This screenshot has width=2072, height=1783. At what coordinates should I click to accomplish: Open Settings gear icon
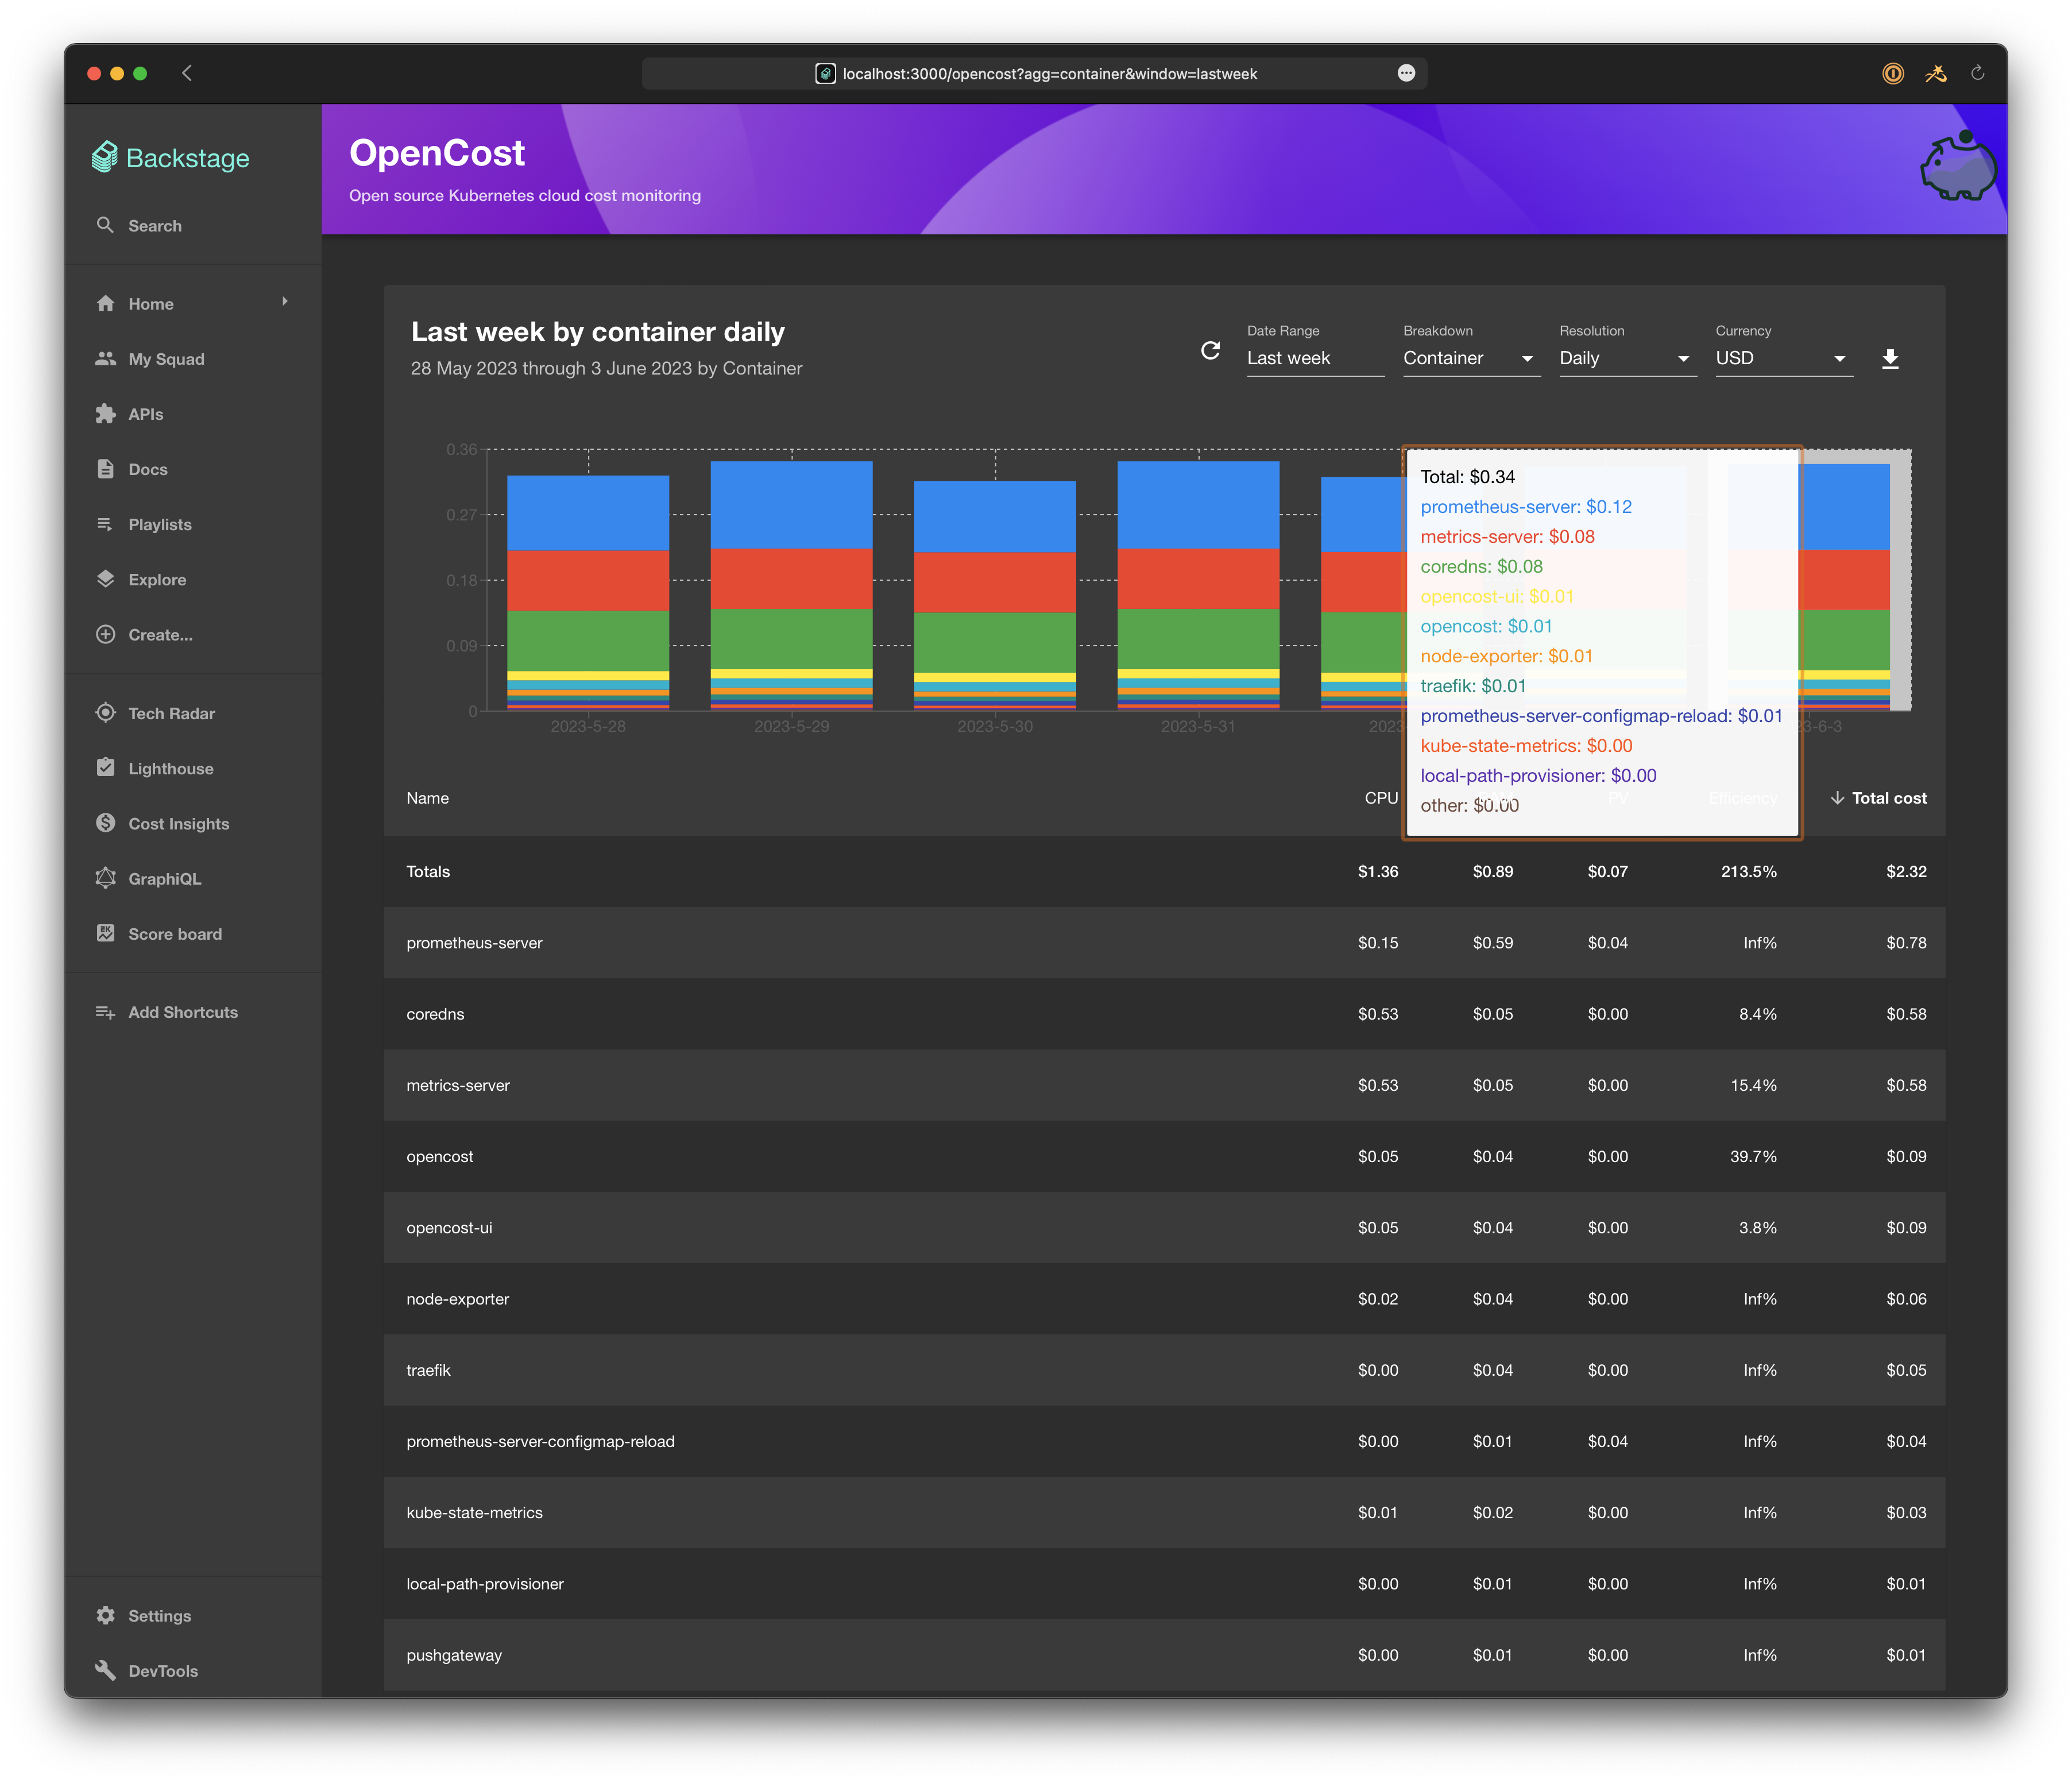[x=105, y=1615]
